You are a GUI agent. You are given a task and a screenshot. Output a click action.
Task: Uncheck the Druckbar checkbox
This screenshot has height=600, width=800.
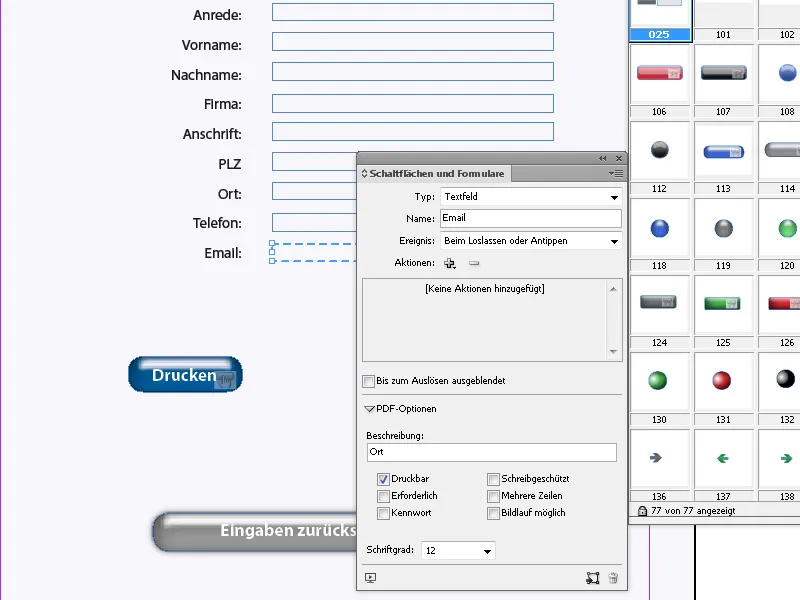point(383,479)
